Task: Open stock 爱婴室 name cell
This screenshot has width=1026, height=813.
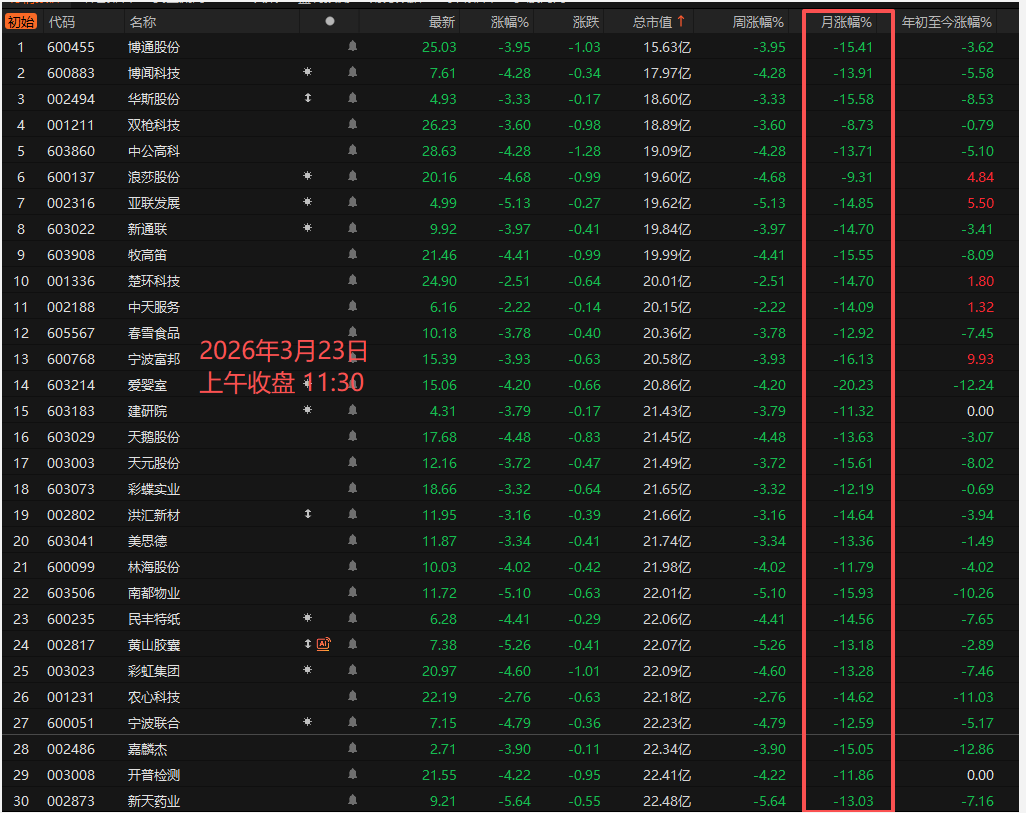Action: pyautogui.click(x=147, y=385)
